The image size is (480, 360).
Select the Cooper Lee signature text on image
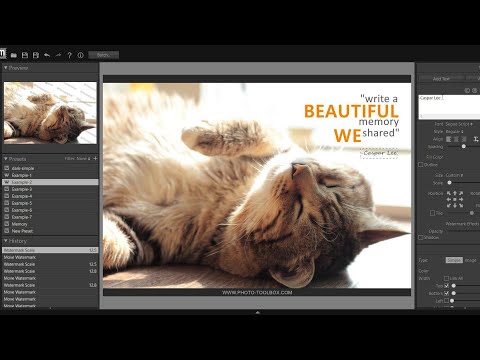tap(379, 153)
